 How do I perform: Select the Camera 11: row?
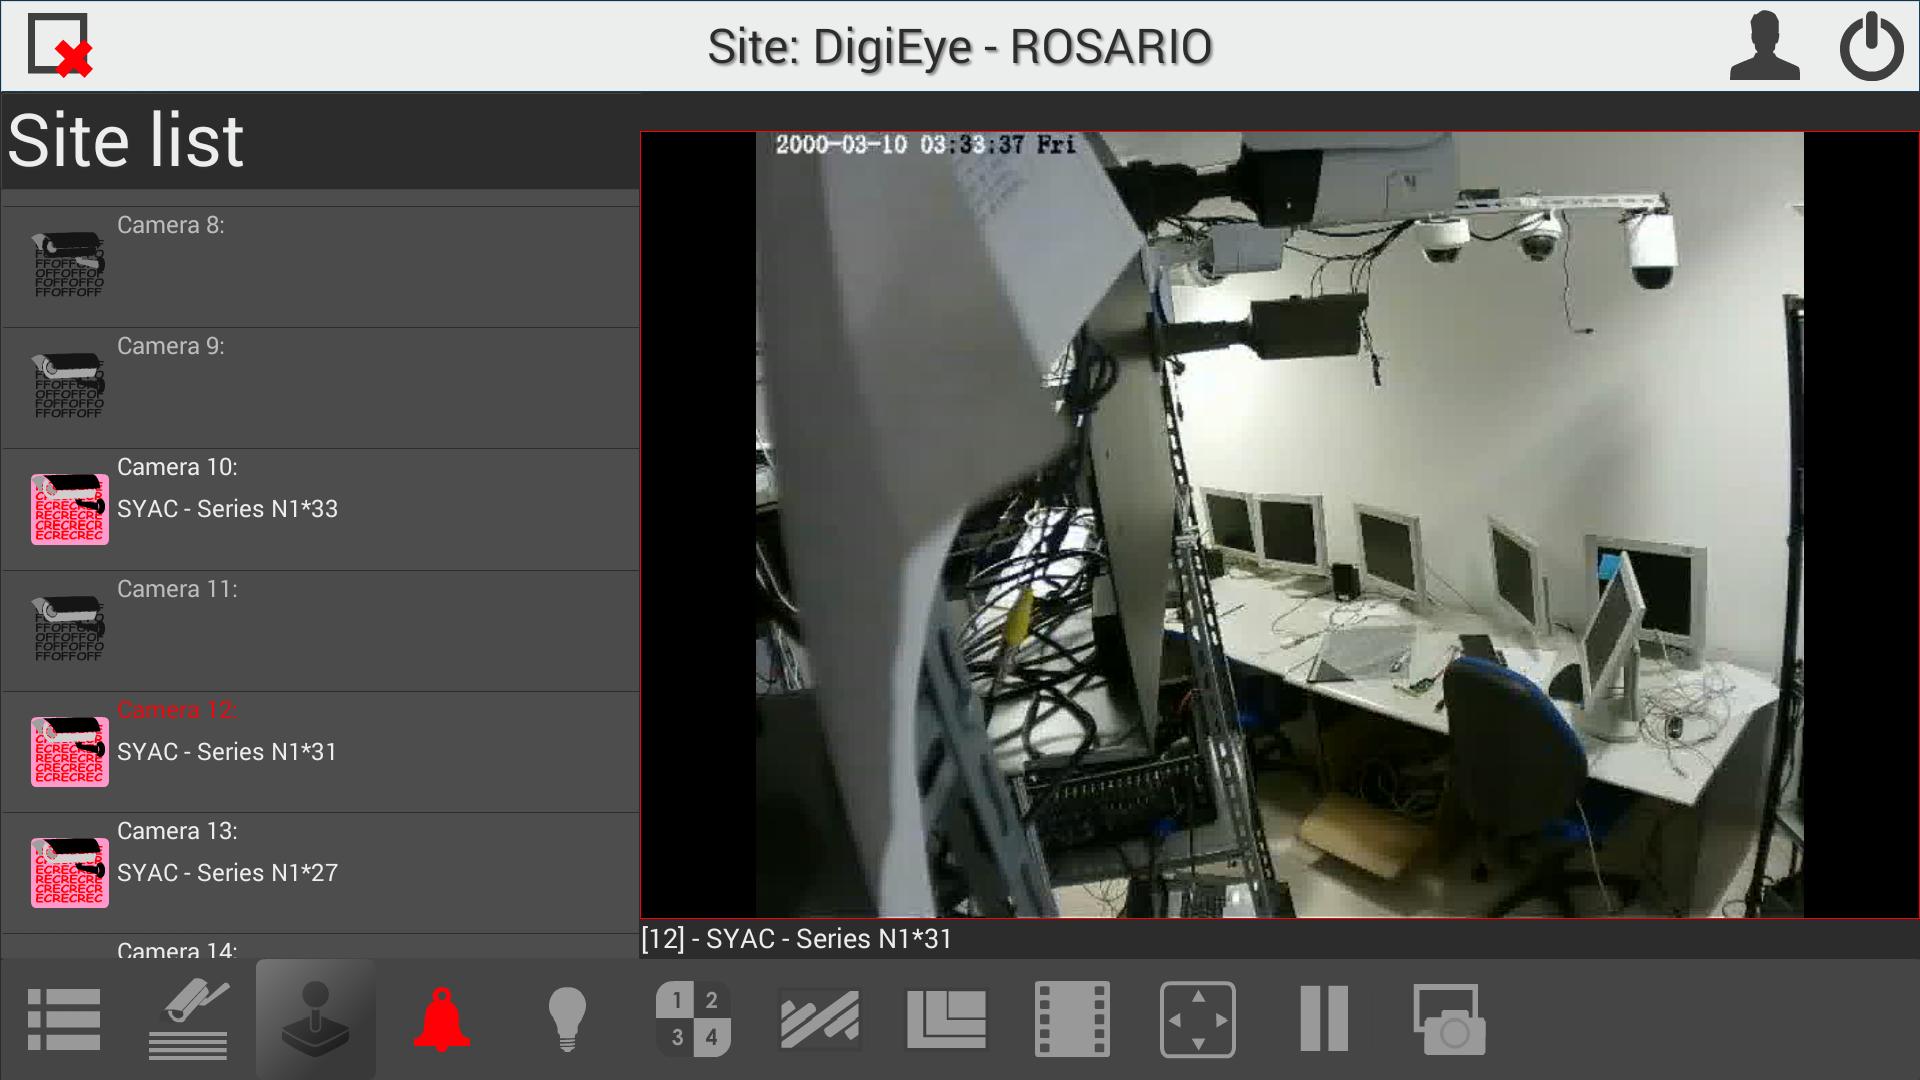320,631
